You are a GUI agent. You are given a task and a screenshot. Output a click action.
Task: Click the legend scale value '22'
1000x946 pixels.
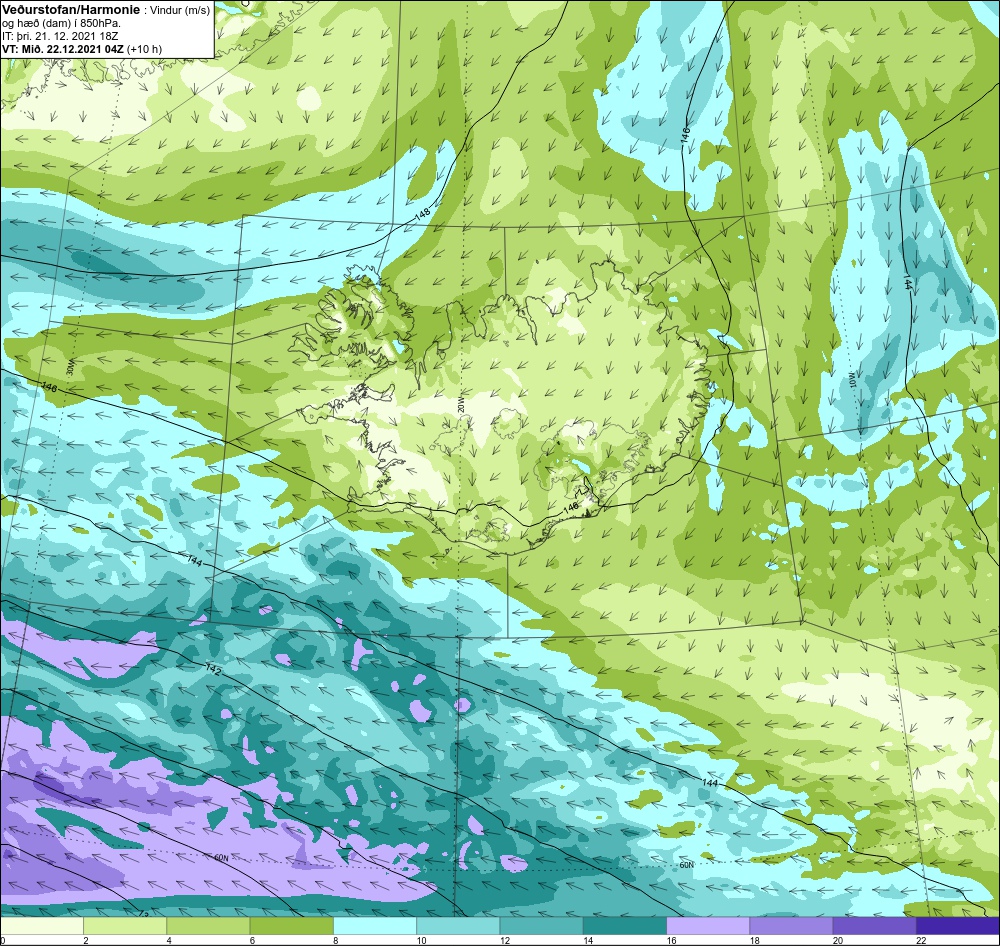921,940
